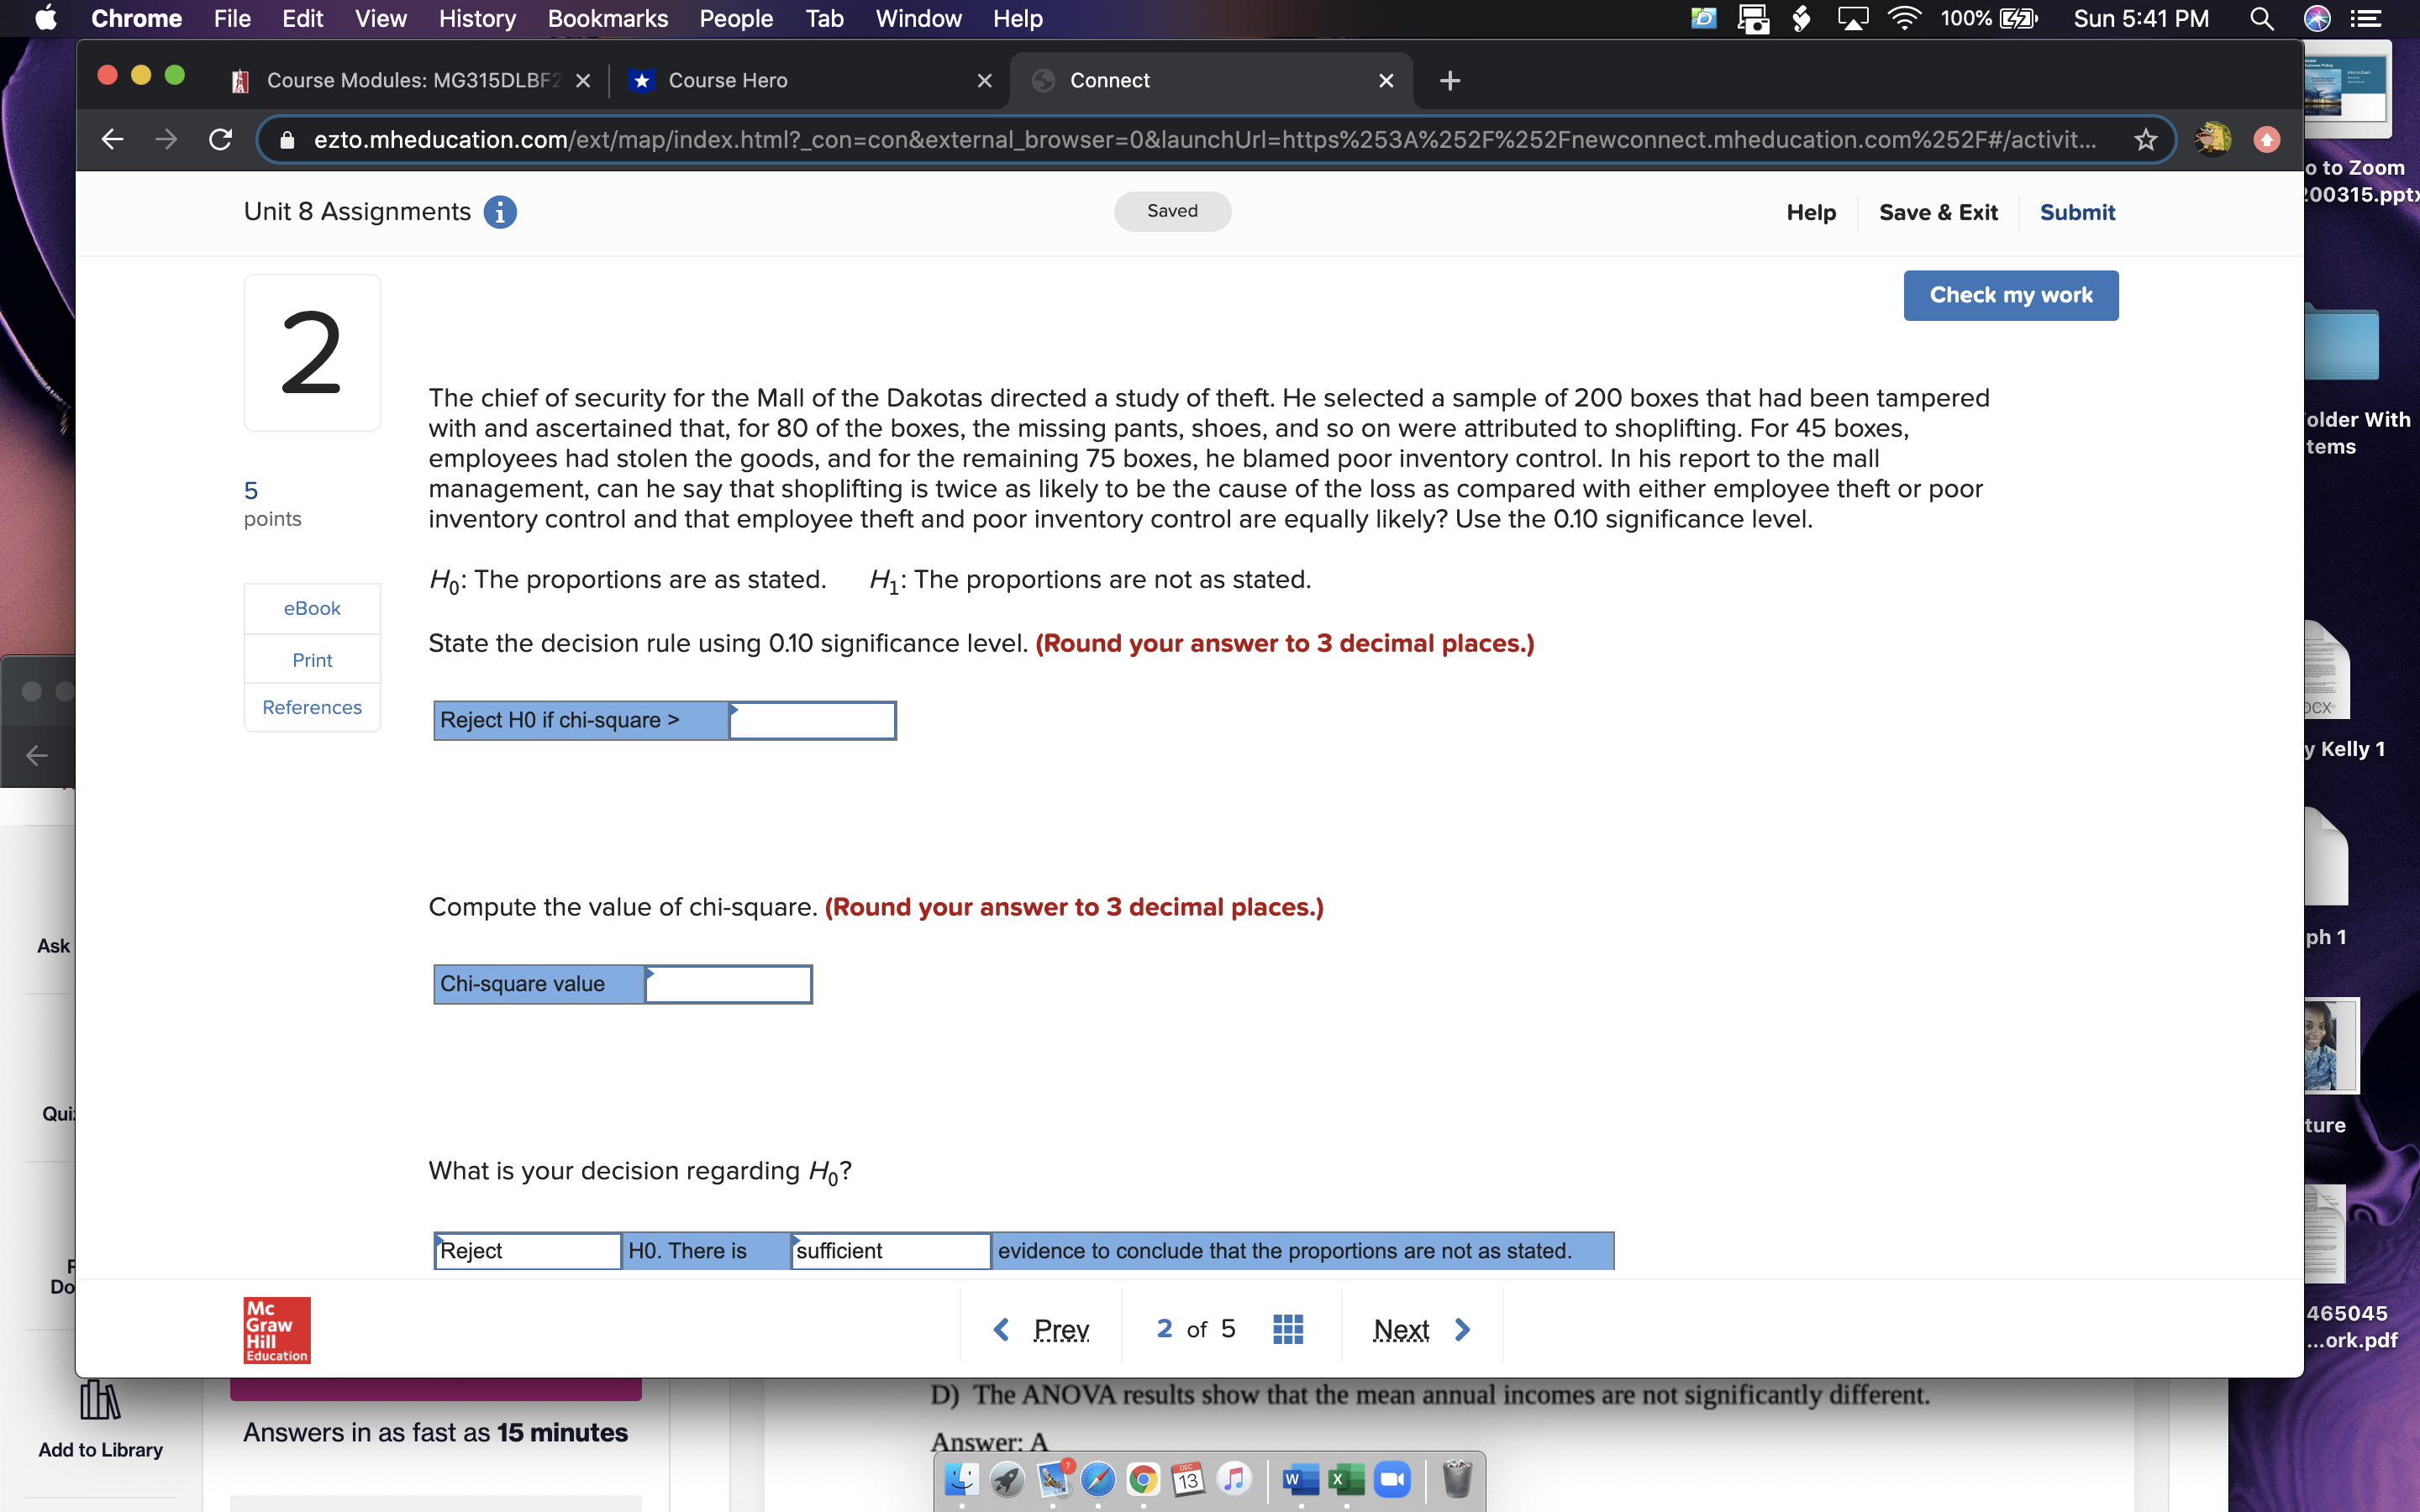Click the Chrome profile avatar in the toolbar
The height and width of the screenshot is (1512, 2420).
[x=2211, y=140]
